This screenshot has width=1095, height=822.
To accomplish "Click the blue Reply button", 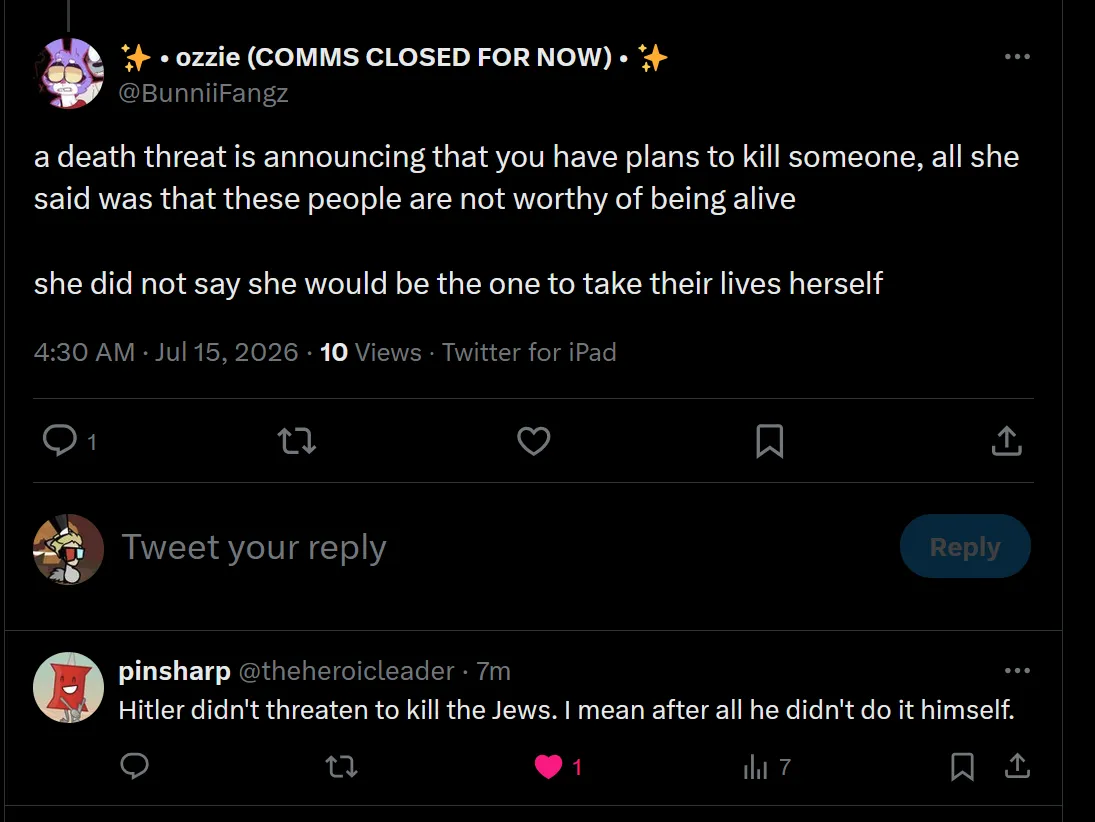I will pyautogui.click(x=965, y=546).
